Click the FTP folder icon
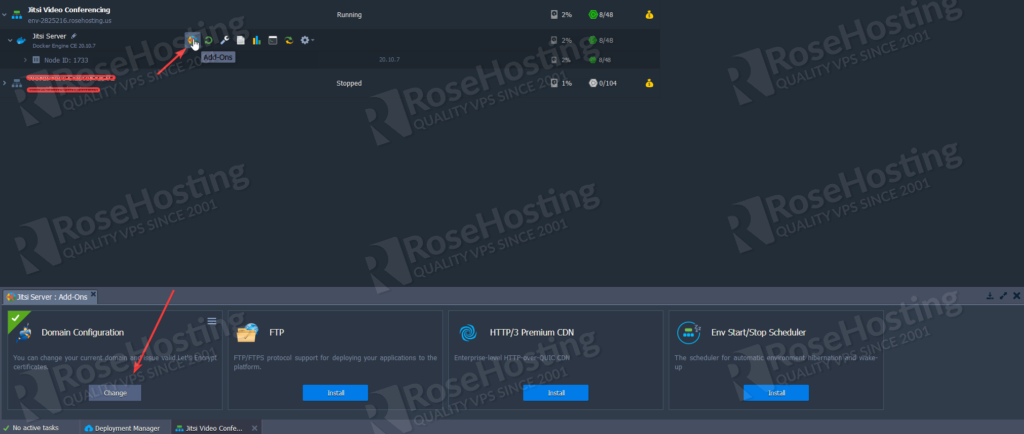This screenshot has height=434, width=1024. (x=248, y=333)
